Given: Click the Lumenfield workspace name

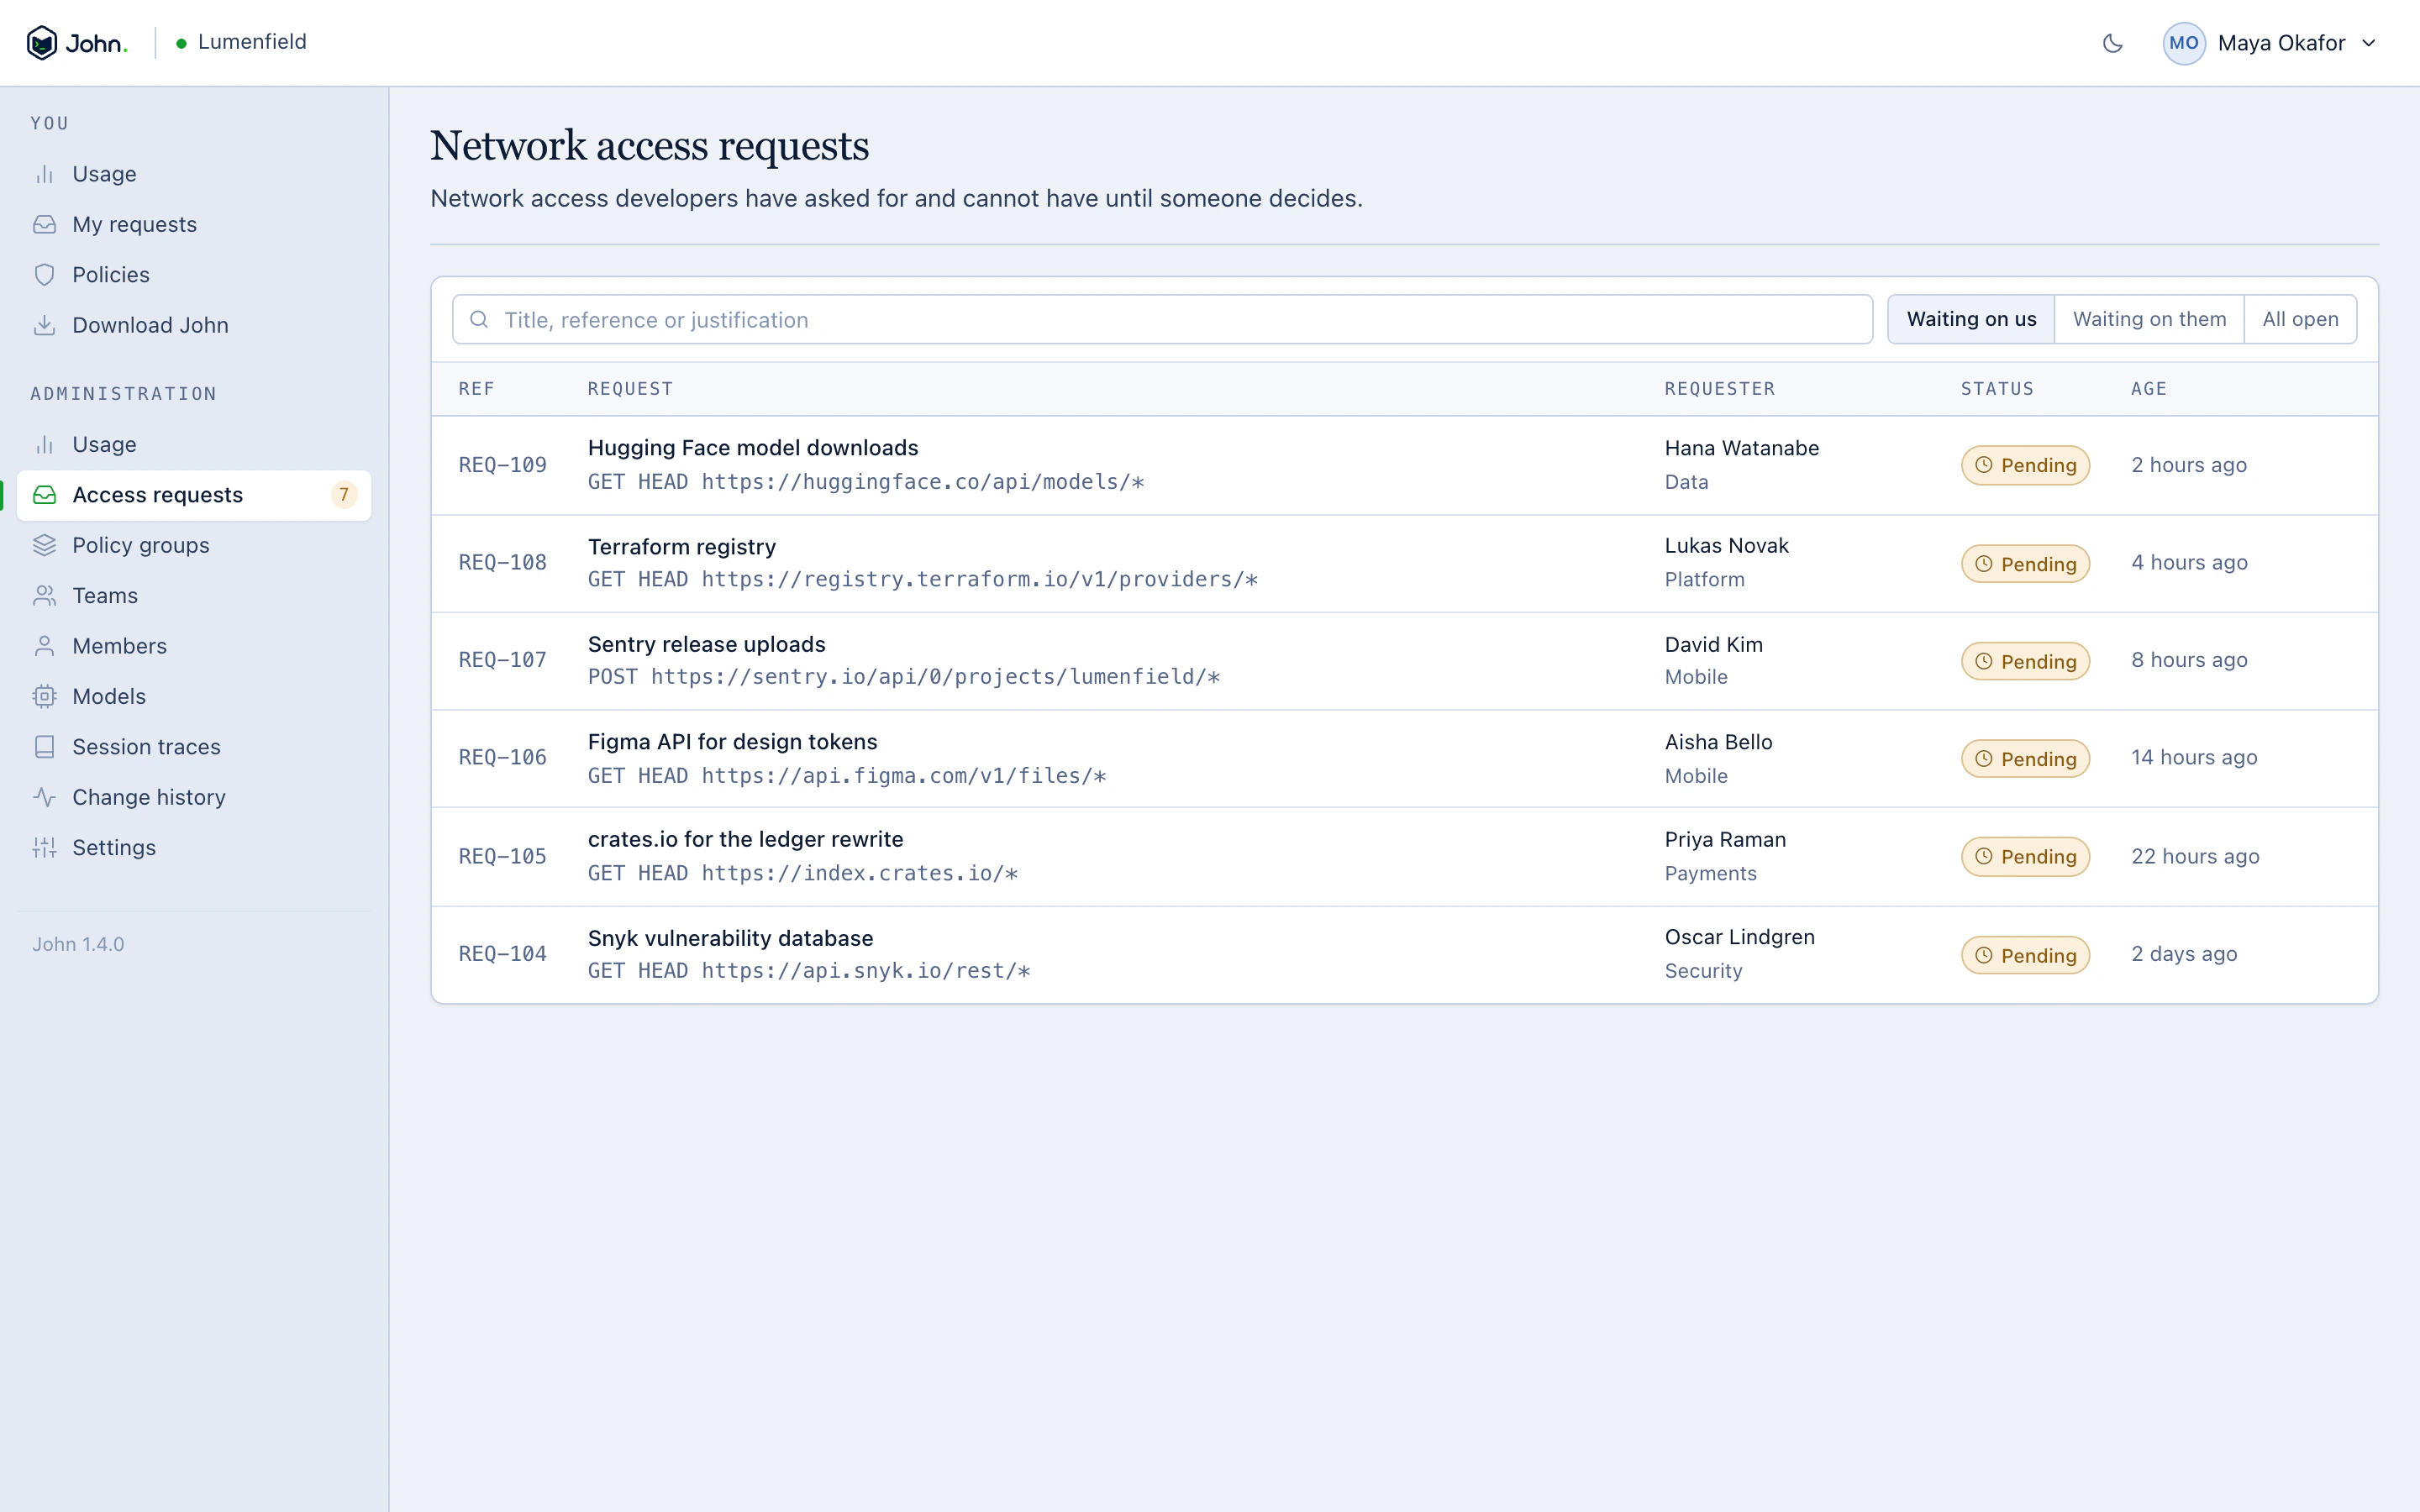Looking at the screenshot, I should pyautogui.click(x=252, y=42).
